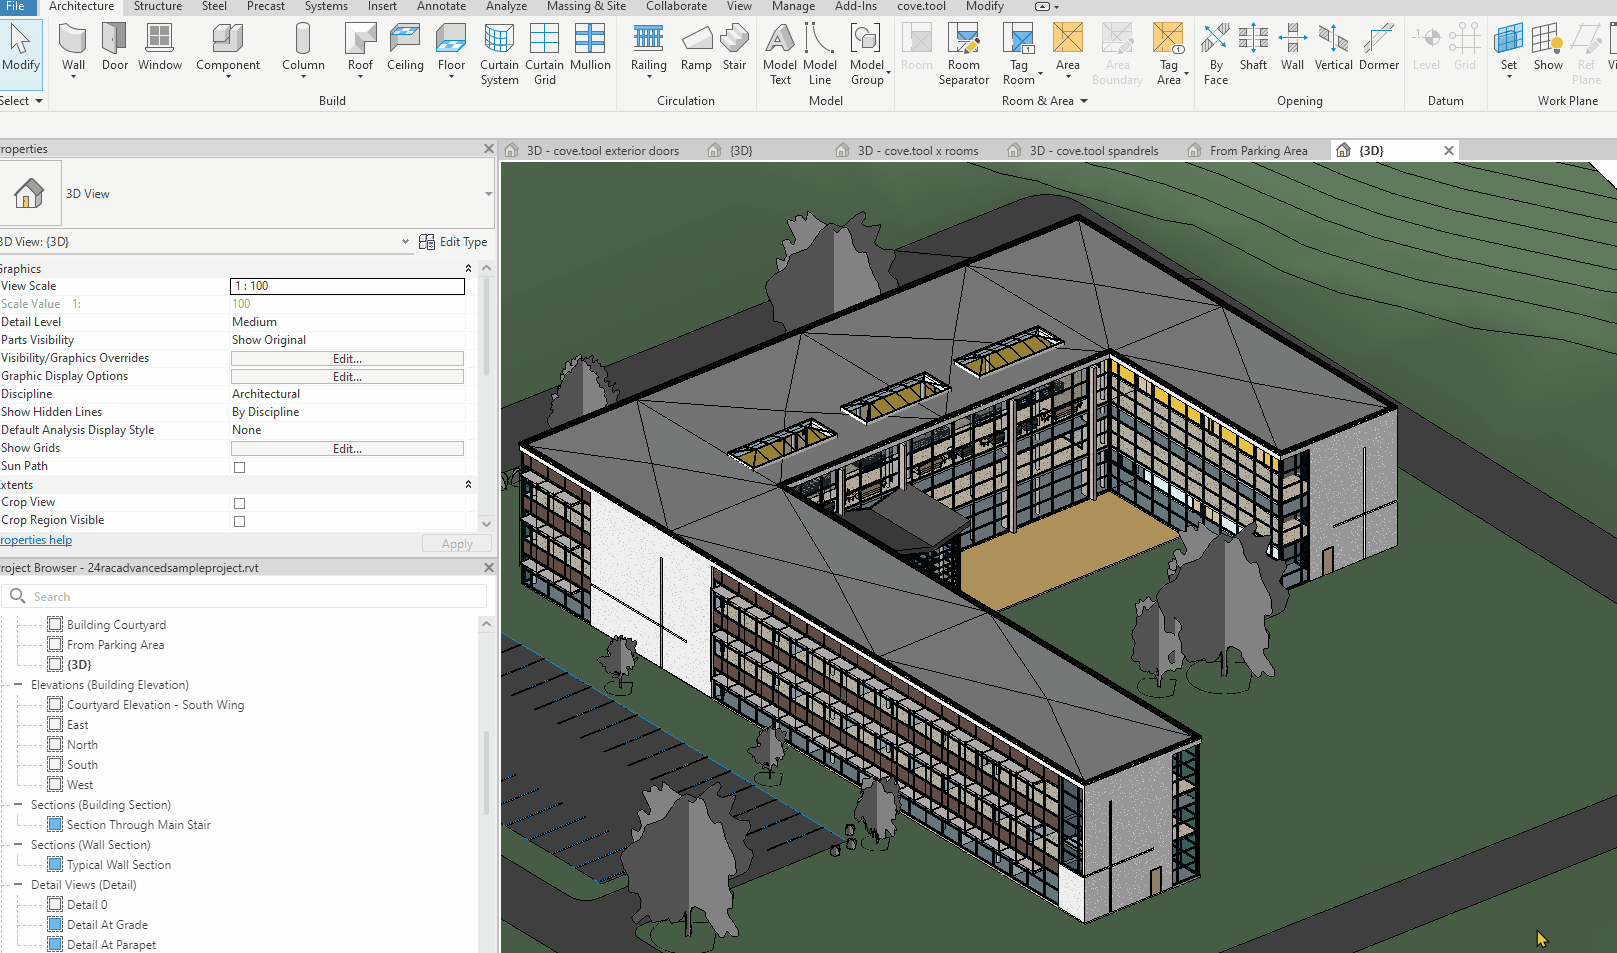Collapse the Graphics properties section
Image resolution: width=1617 pixels, height=953 pixels.
click(467, 267)
